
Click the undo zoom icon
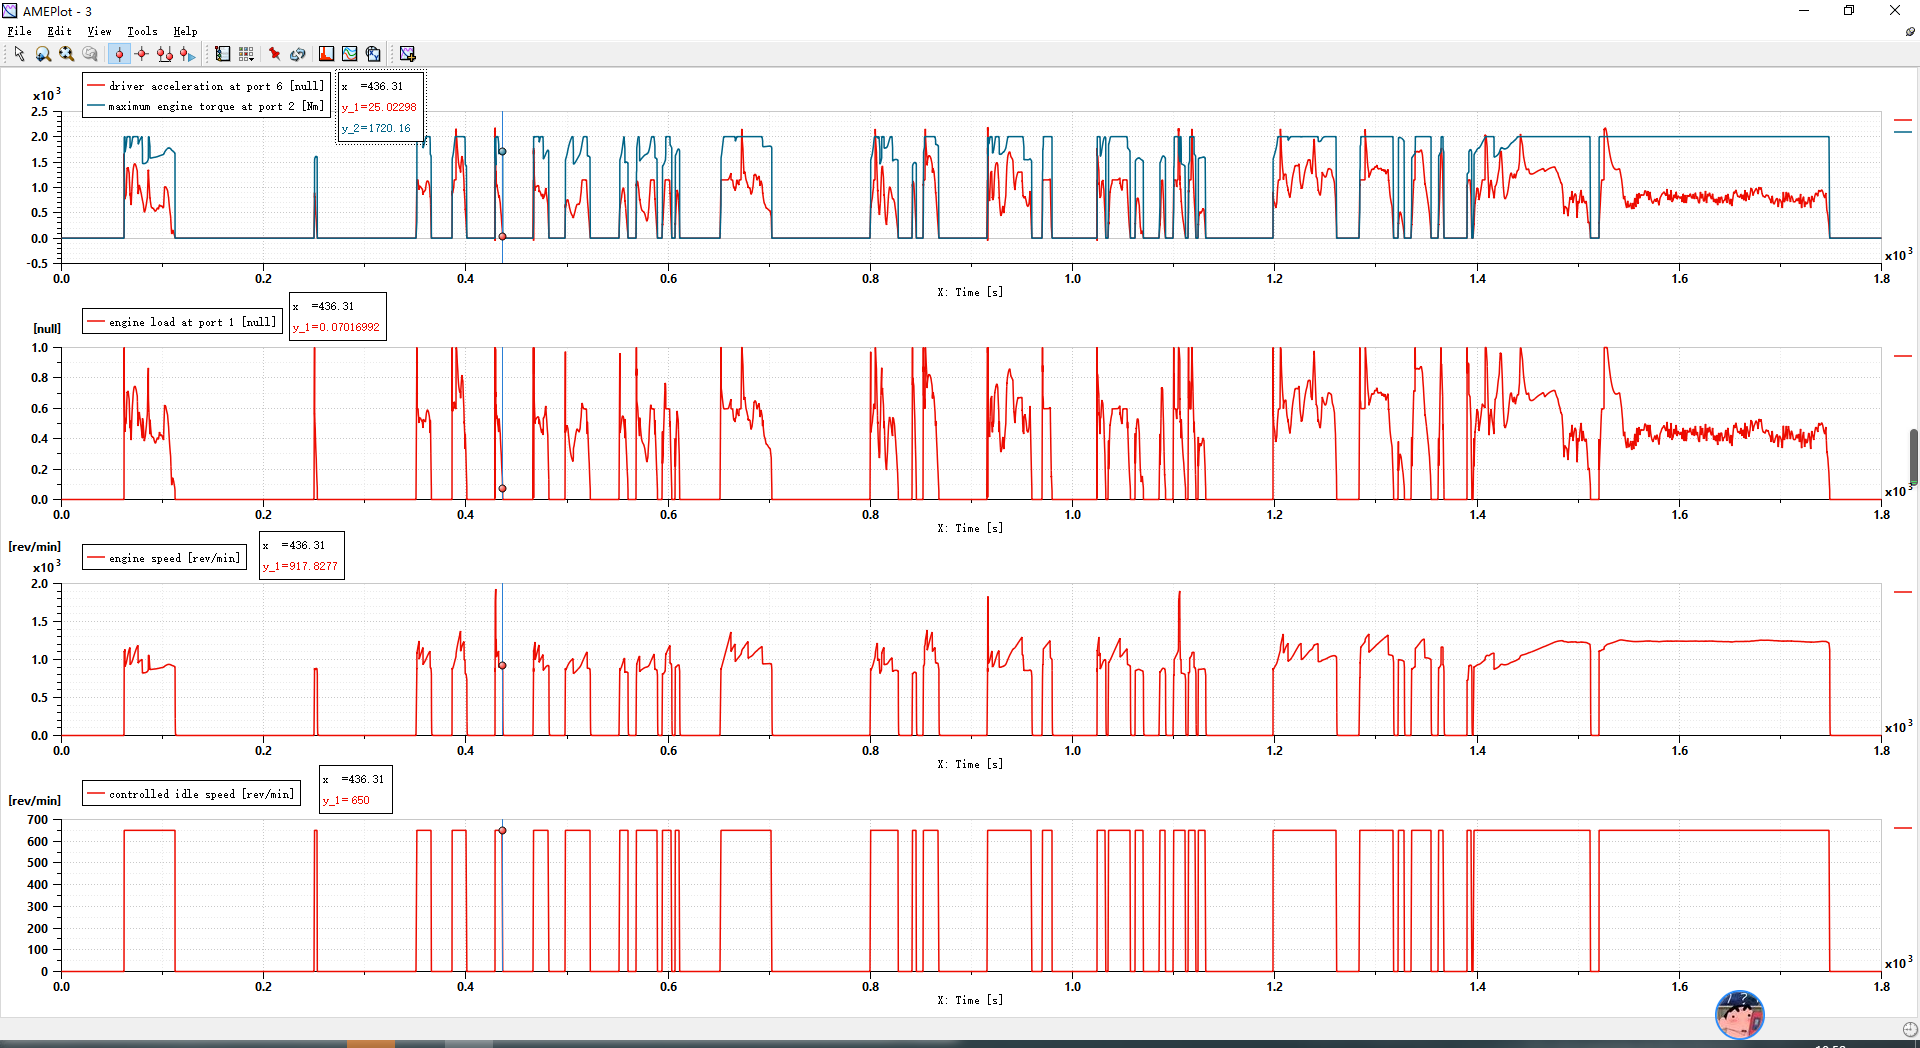pos(90,54)
